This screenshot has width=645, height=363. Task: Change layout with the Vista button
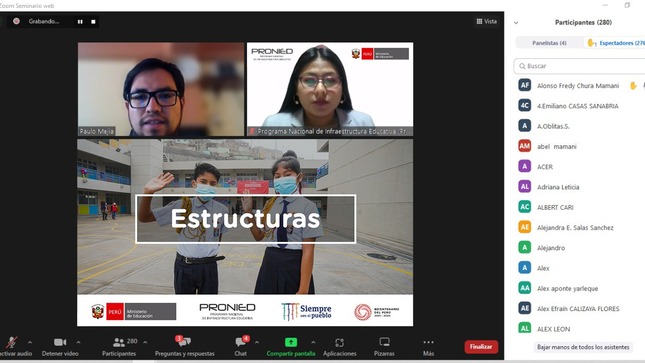487,21
